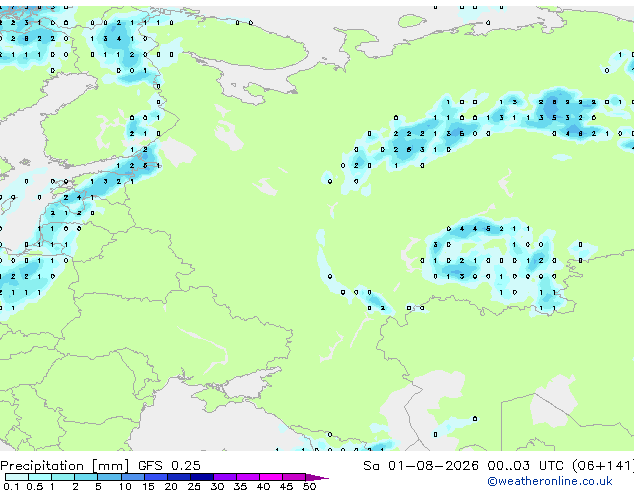
Task: Click the 40–45 mm magenta swatch
Action: click(x=271, y=477)
